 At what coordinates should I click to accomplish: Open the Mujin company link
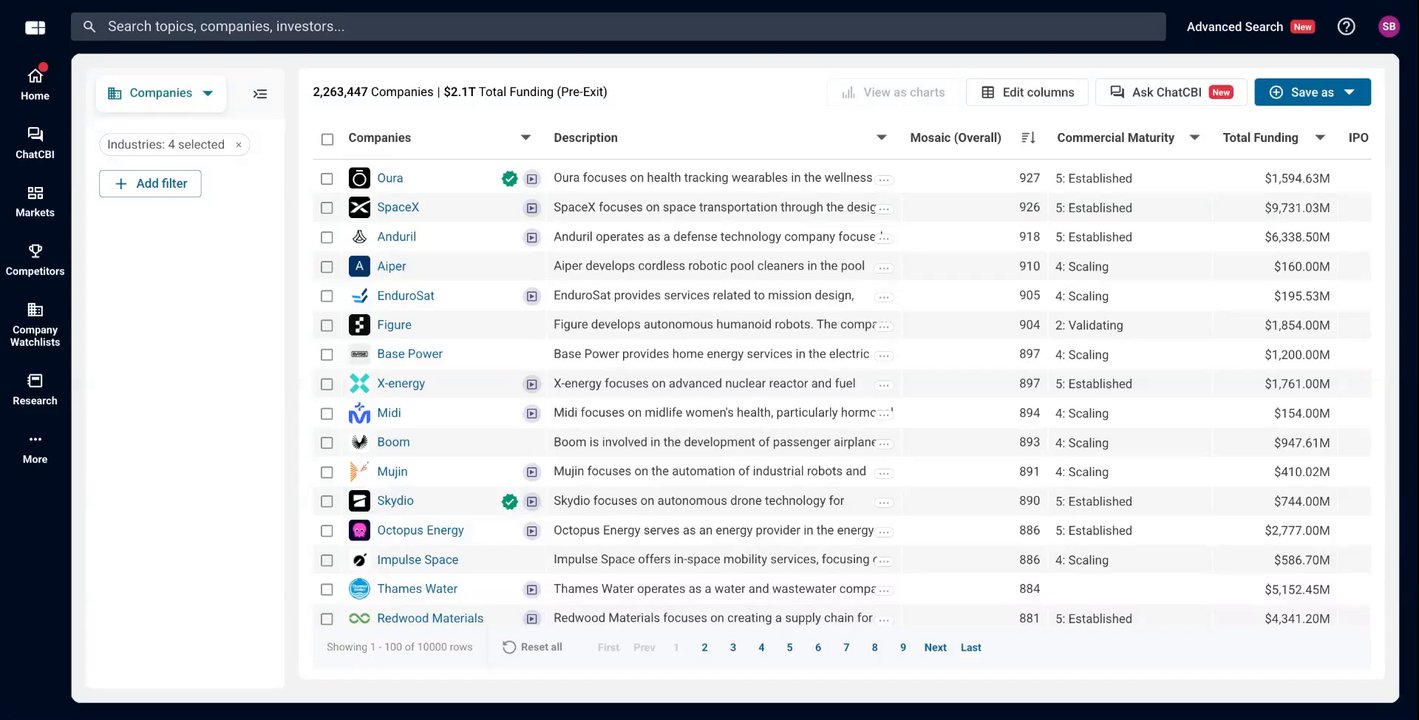pyautogui.click(x=392, y=472)
